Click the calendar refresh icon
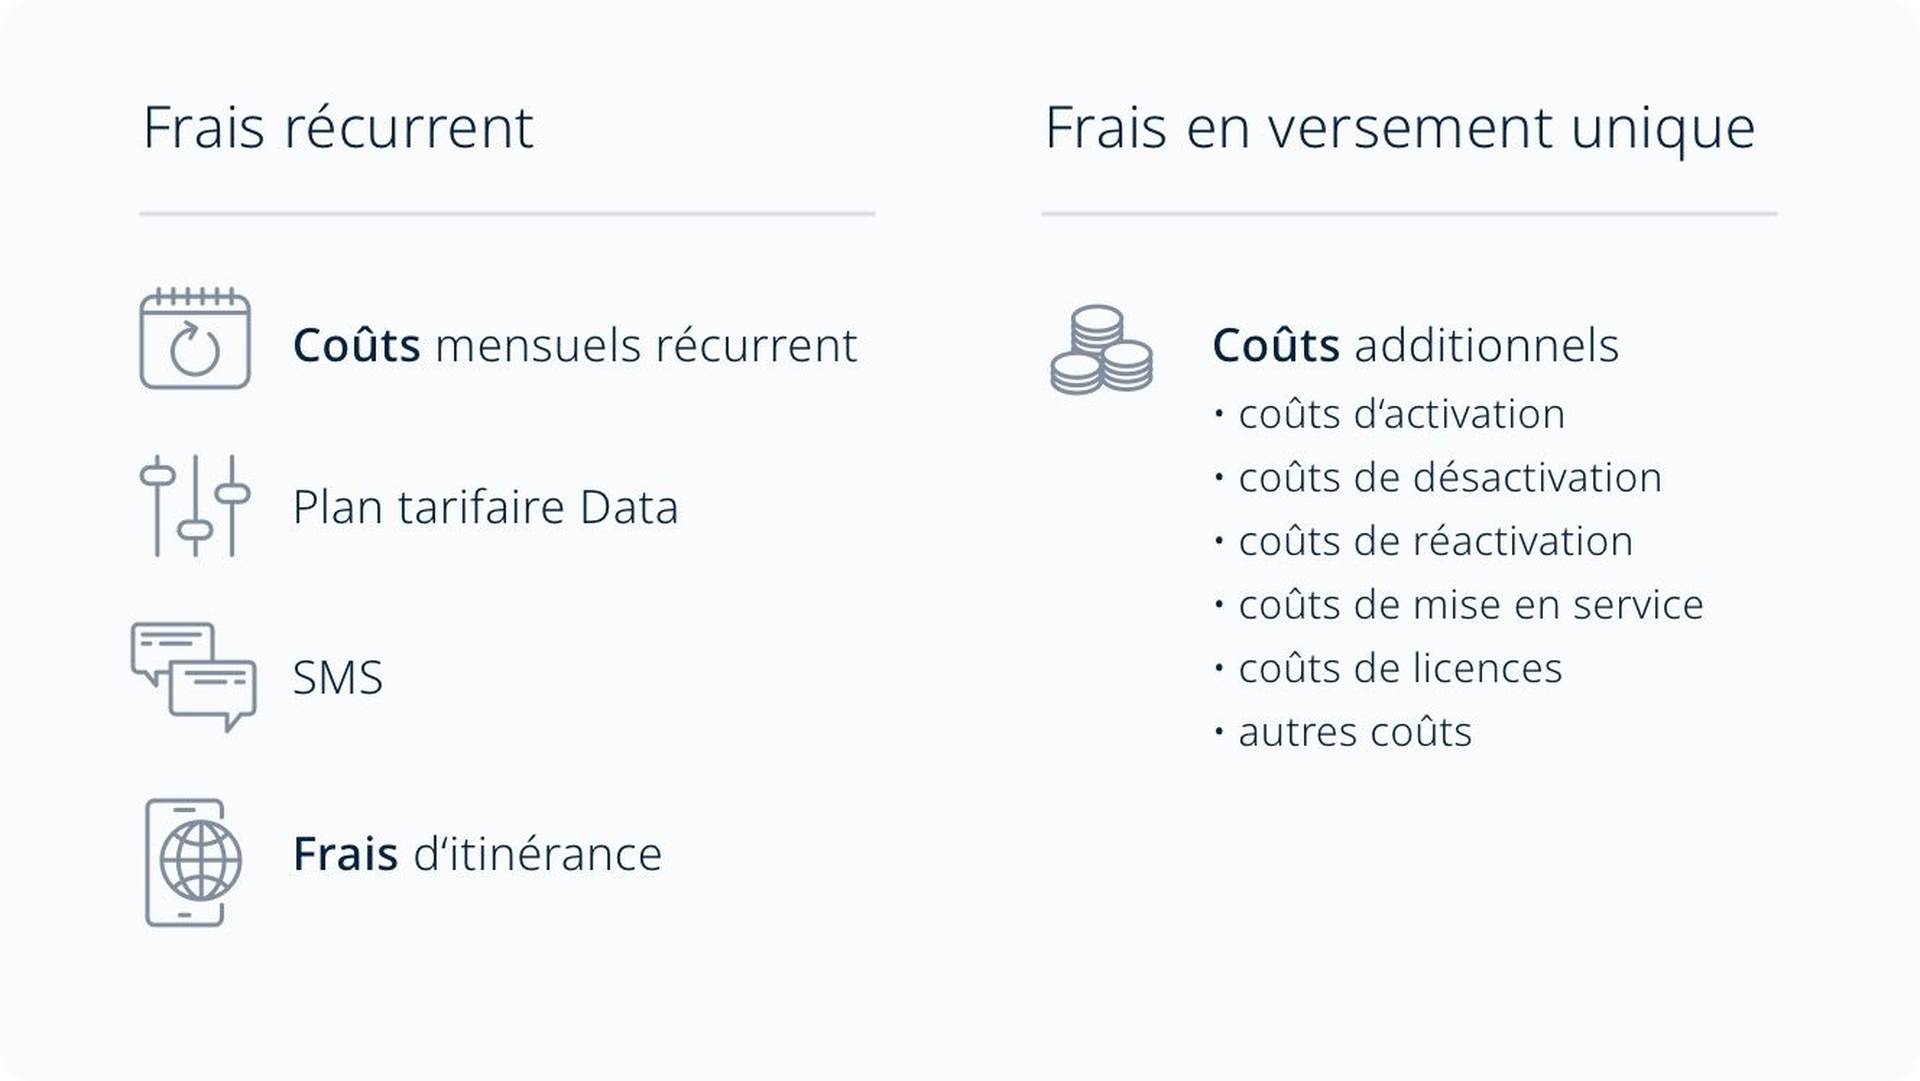 coord(195,339)
